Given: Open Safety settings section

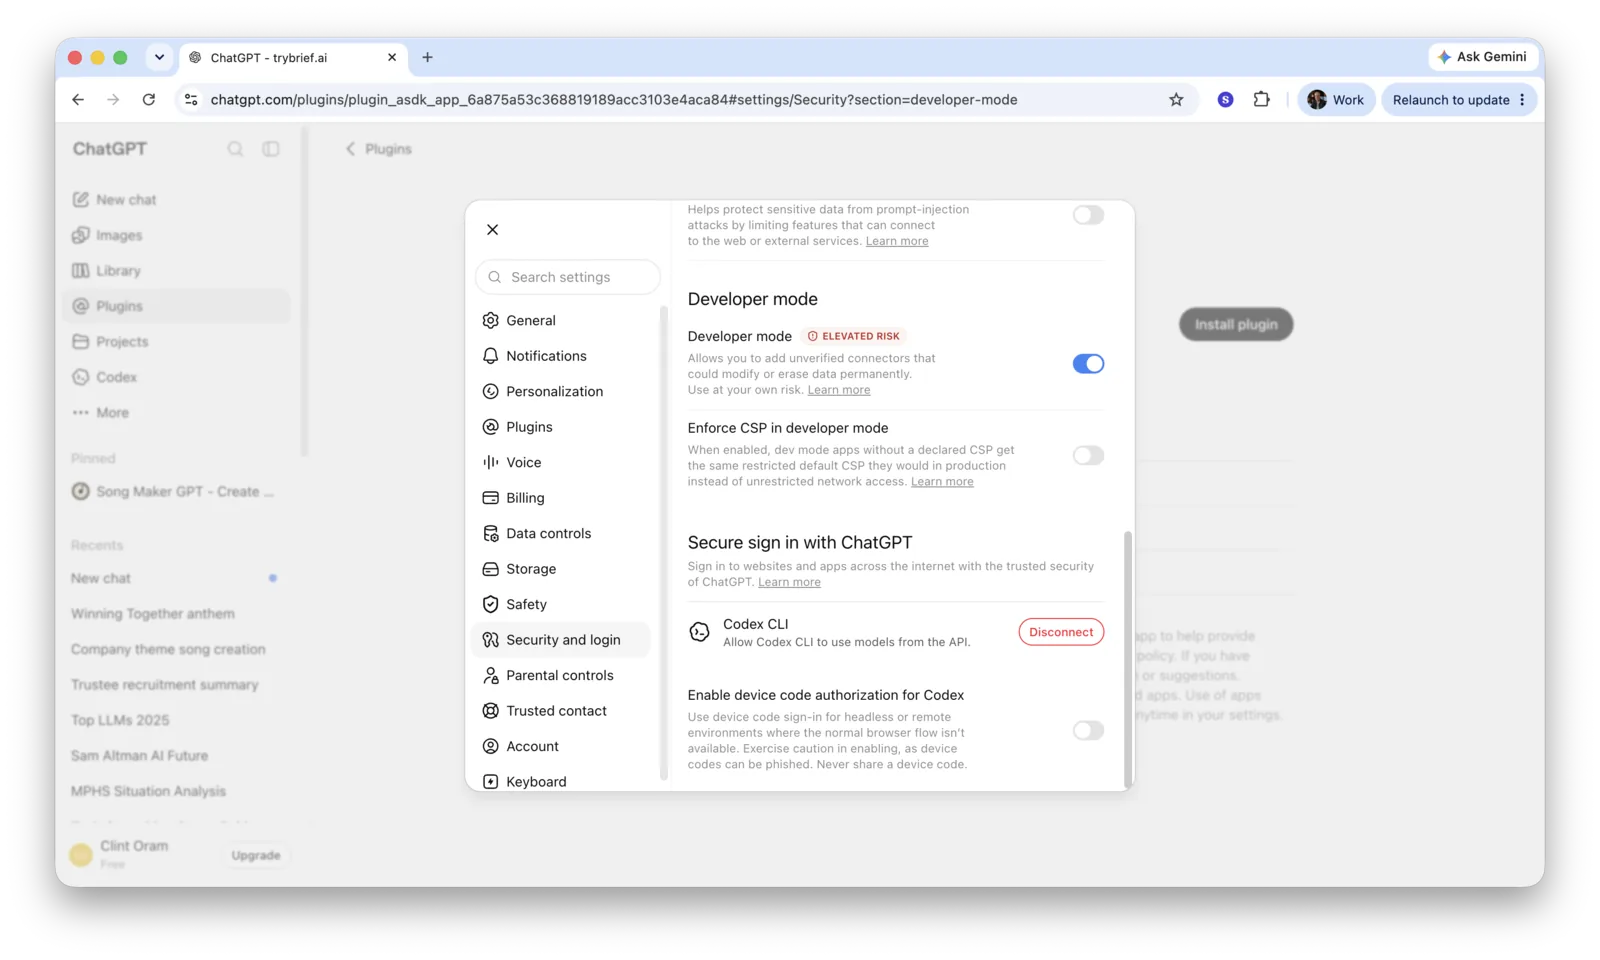Looking at the screenshot, I should 561,605.
